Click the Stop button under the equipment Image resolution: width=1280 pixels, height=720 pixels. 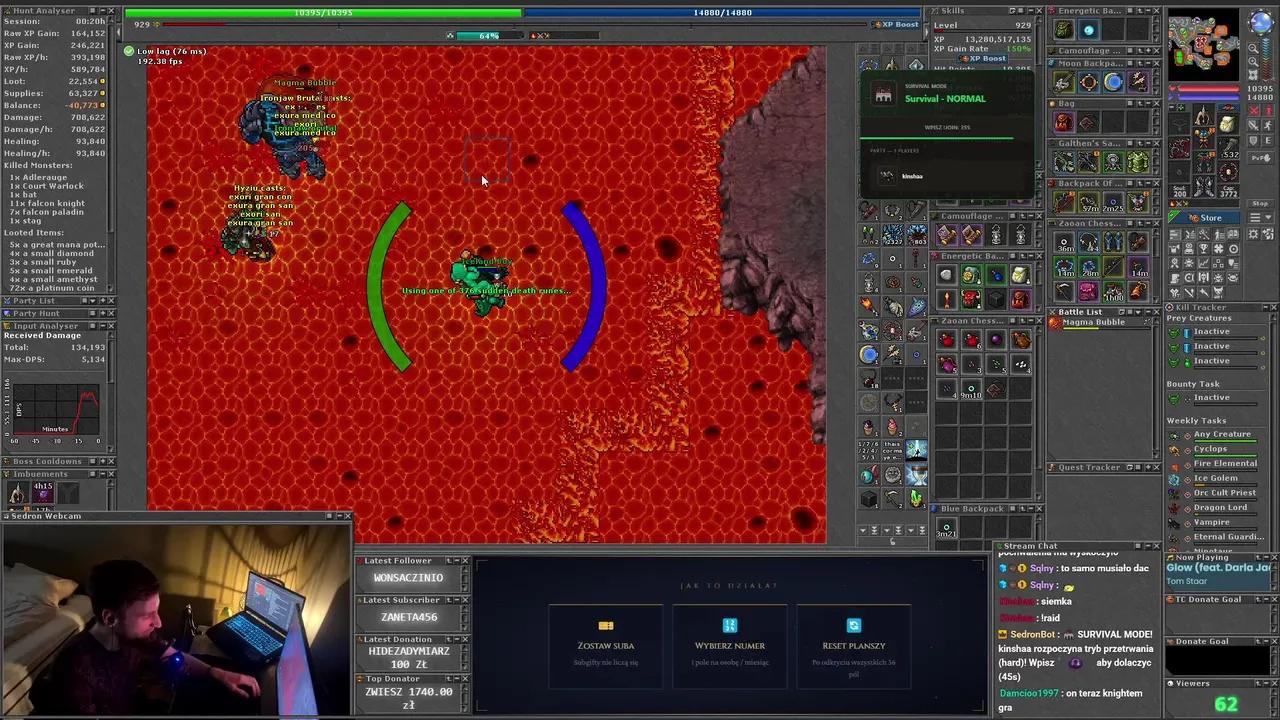(1260, 203)
